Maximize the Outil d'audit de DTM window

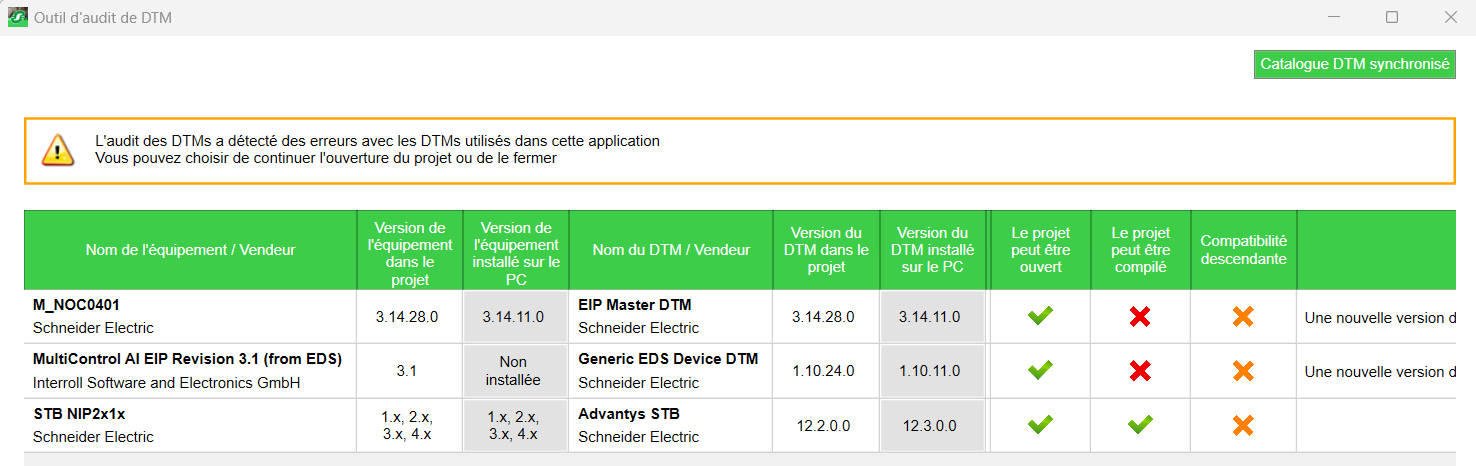(x=1391, y=17)
